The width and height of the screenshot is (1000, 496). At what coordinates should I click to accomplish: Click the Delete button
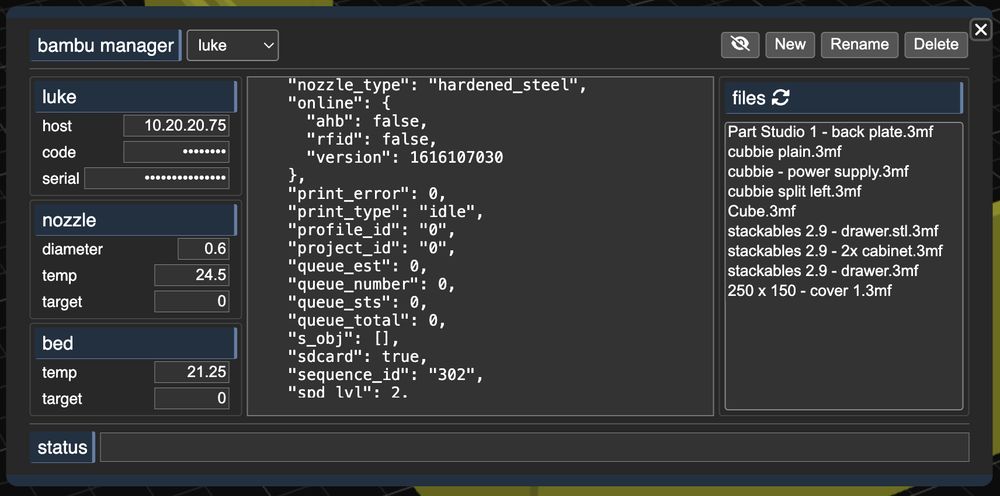tap(936, 45)
